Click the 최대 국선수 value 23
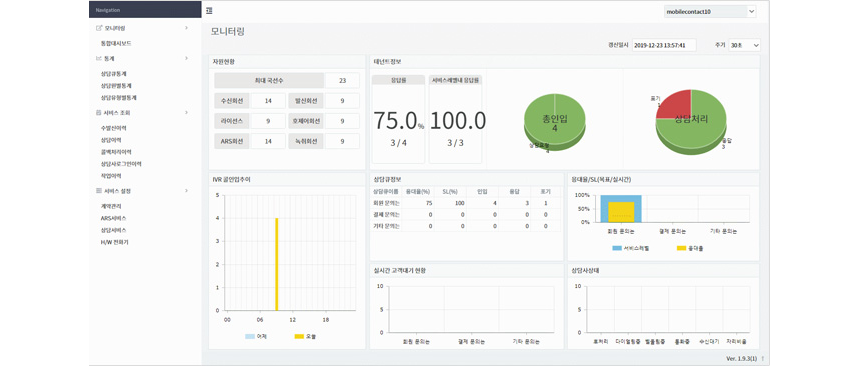Image resolution: width=860 pixels, height=366 pixels. coord(342,81)
